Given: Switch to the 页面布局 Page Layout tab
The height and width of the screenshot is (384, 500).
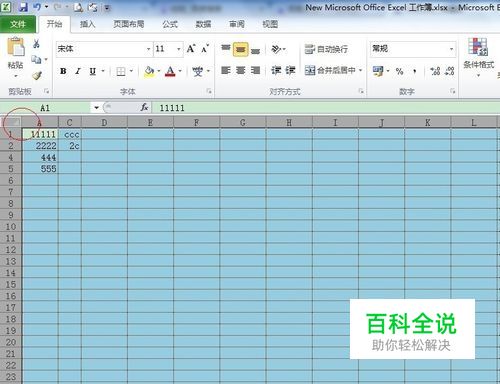Looking at the screenshot, I should click(x=129, y=24).
